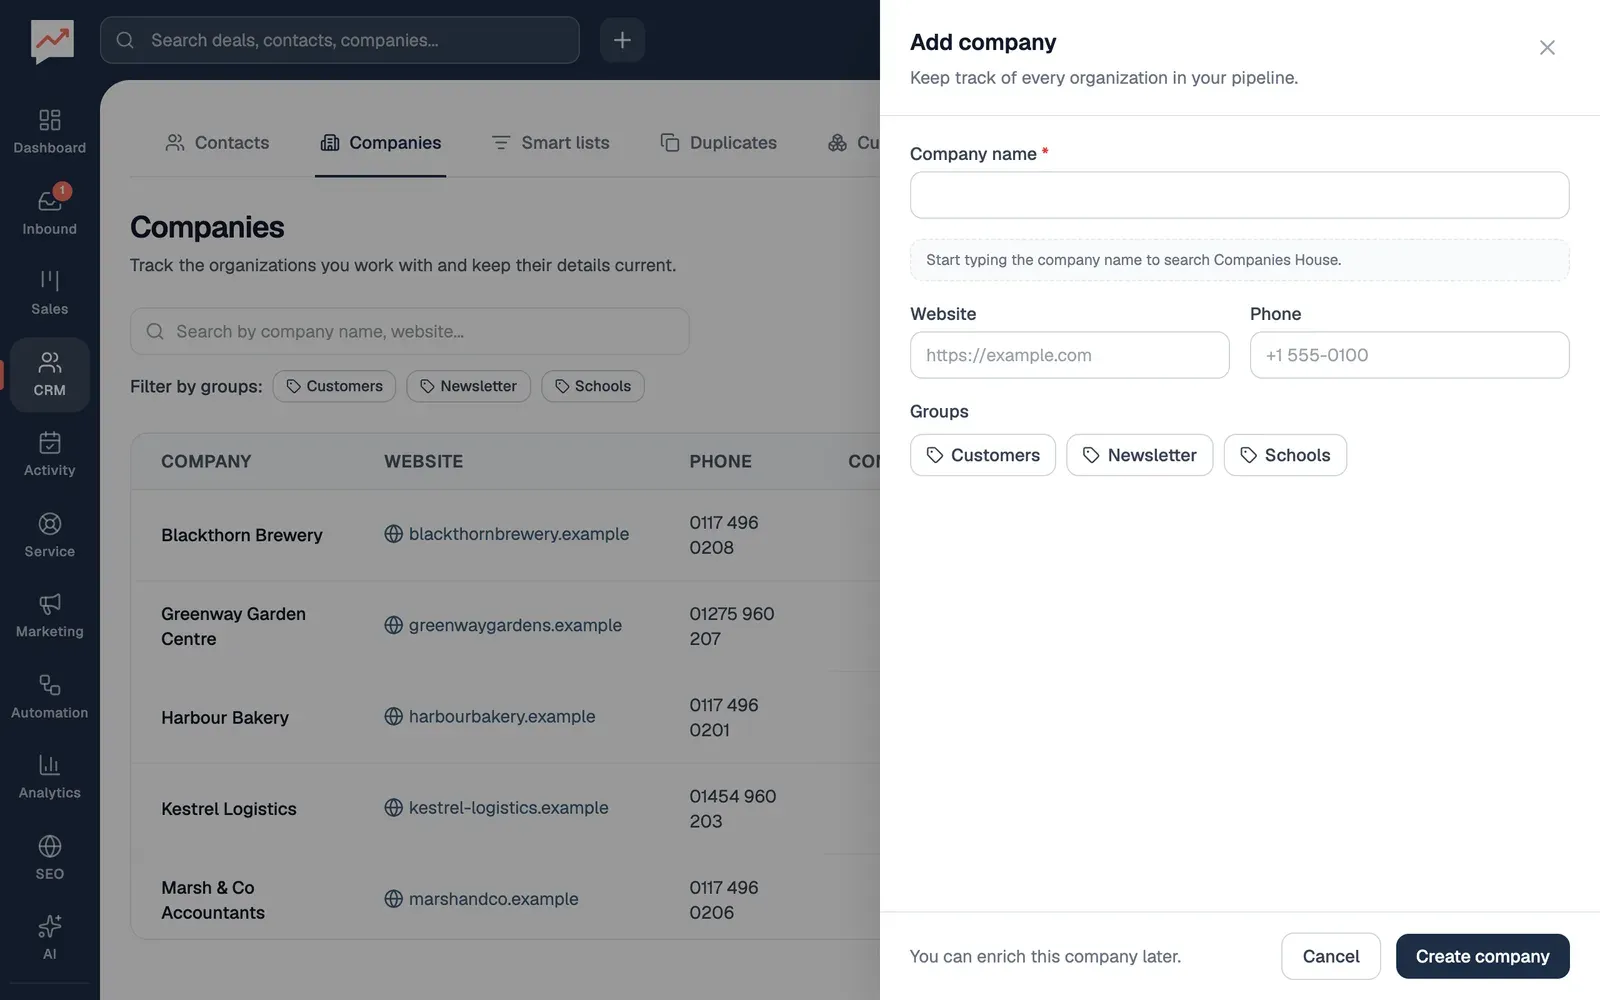Image resolution: width=1600 pixels, height=1000 pixels.
Task: Go to the Automation section
Action: click(x=49, y=696)
